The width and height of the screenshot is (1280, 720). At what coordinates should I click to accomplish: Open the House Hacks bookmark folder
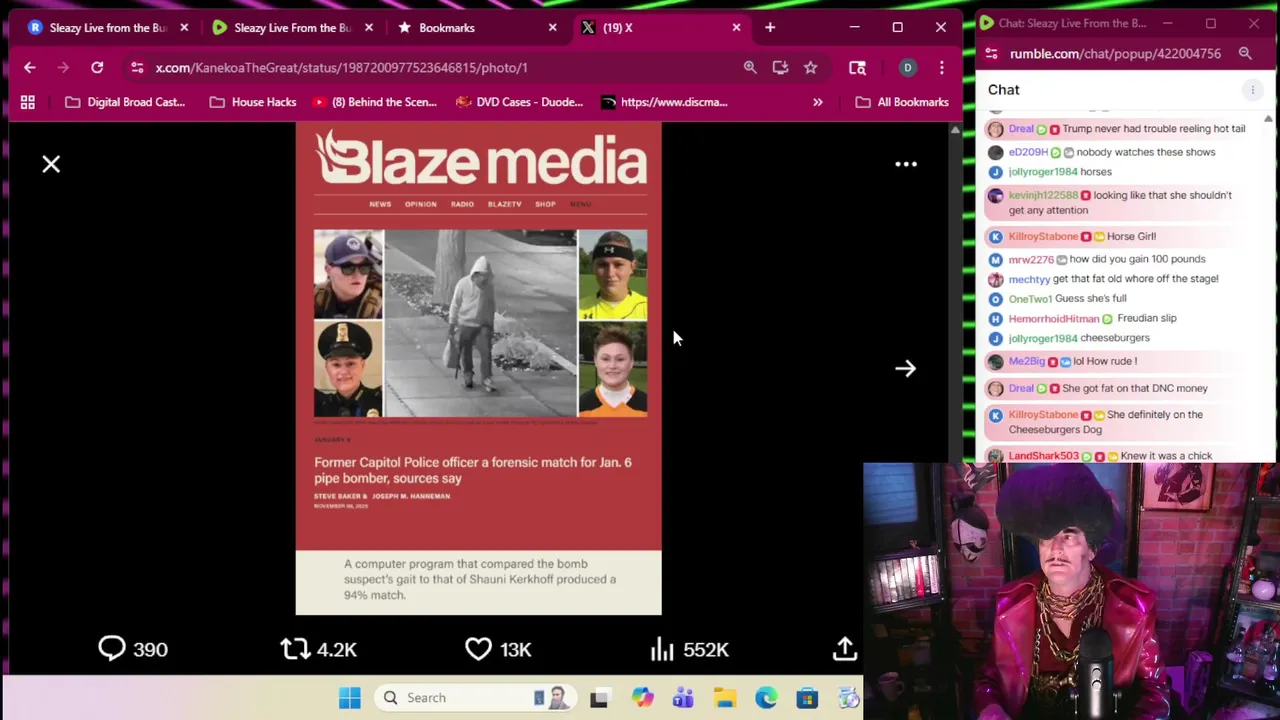(253, 102)
